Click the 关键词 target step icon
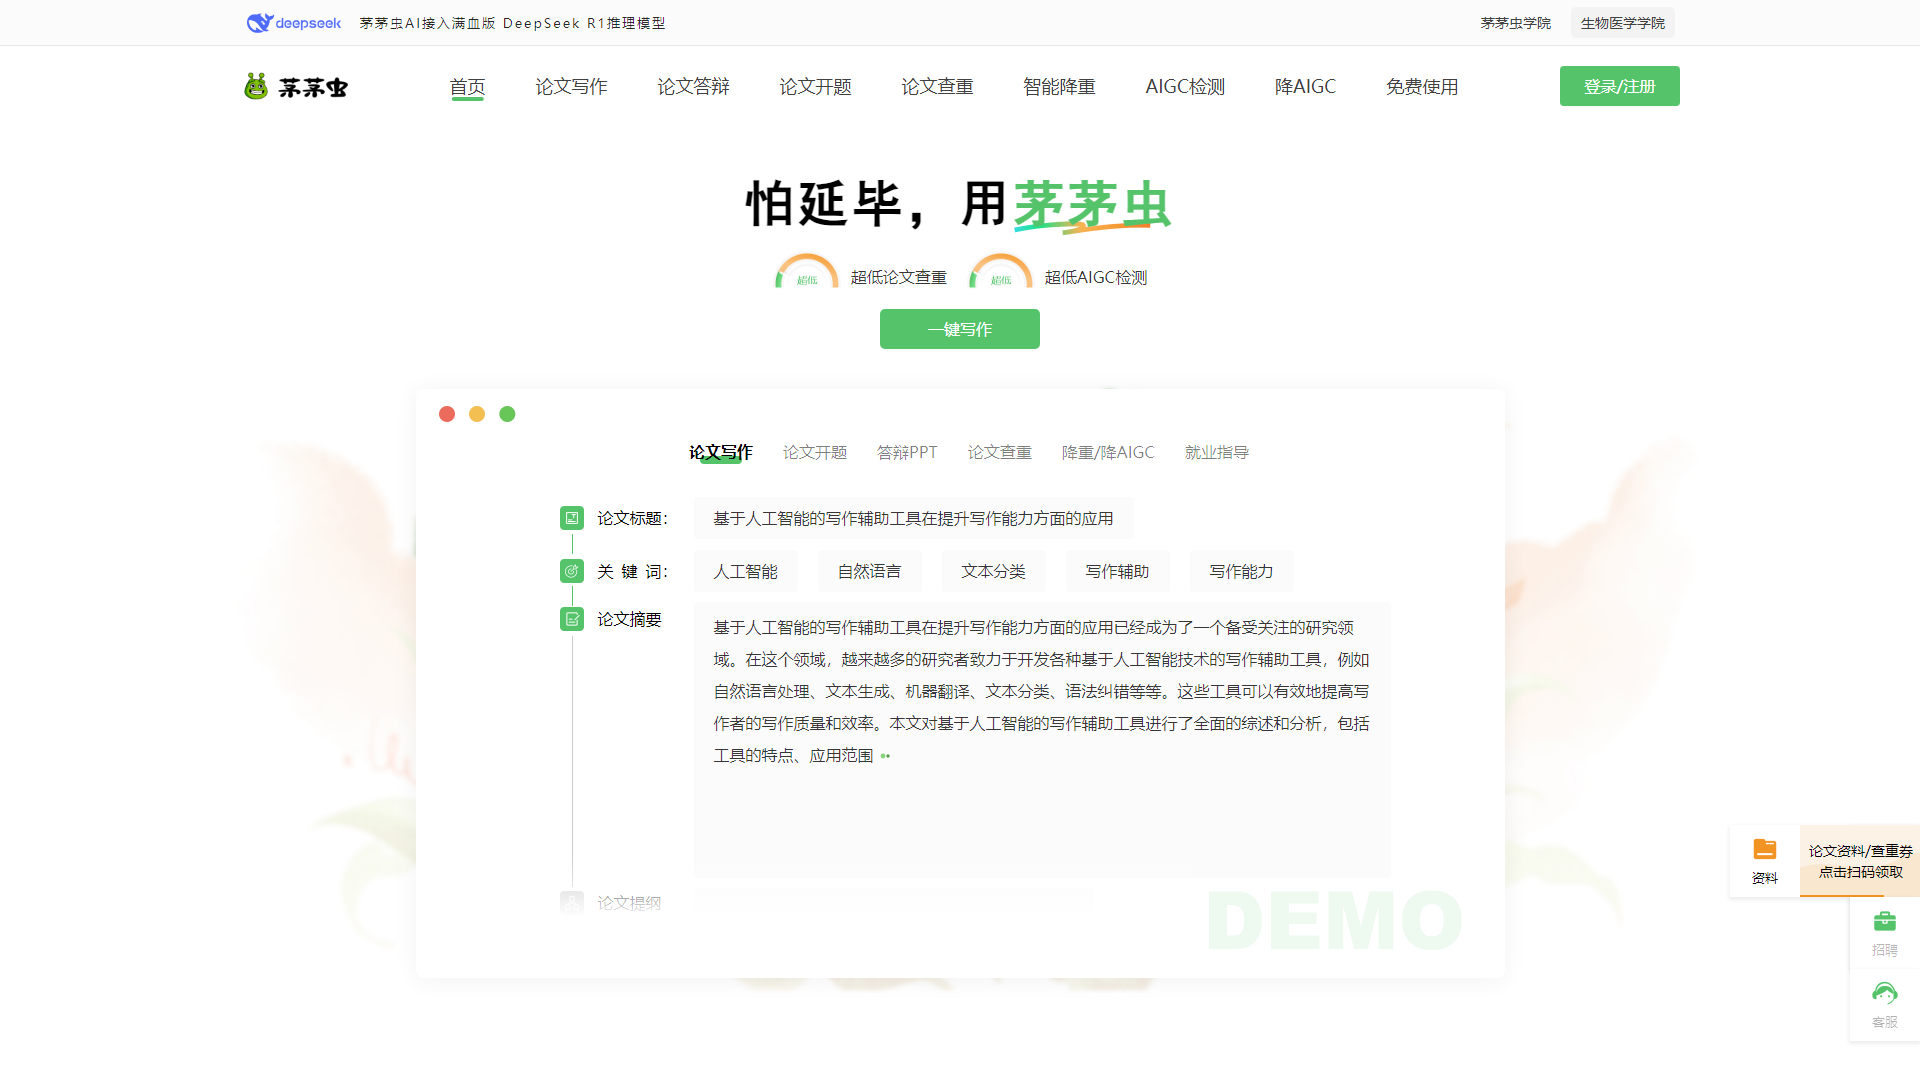1920x1080 pixels. click(x=571, y=571)
